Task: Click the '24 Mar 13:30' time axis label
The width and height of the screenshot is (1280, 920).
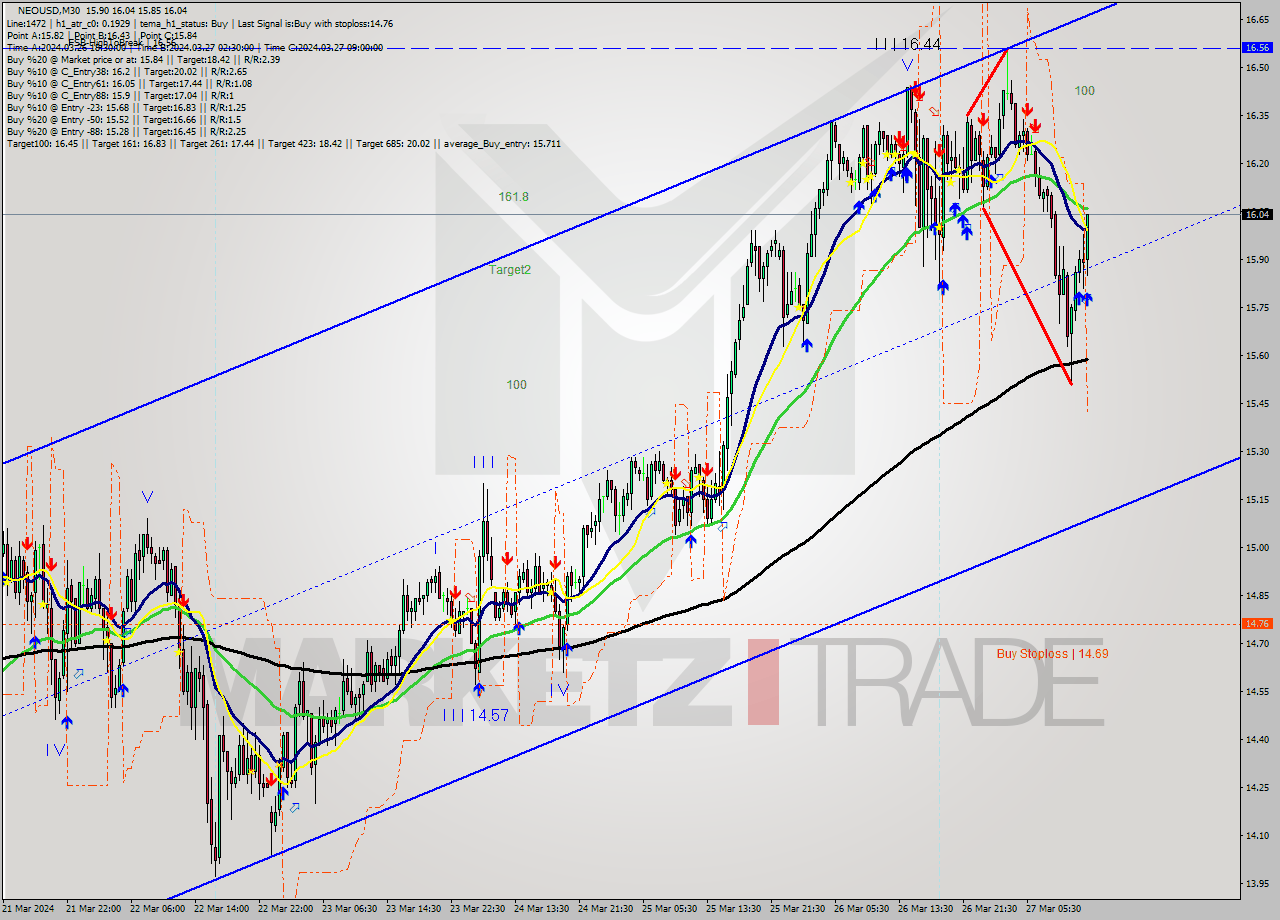Action: [541, 909]
